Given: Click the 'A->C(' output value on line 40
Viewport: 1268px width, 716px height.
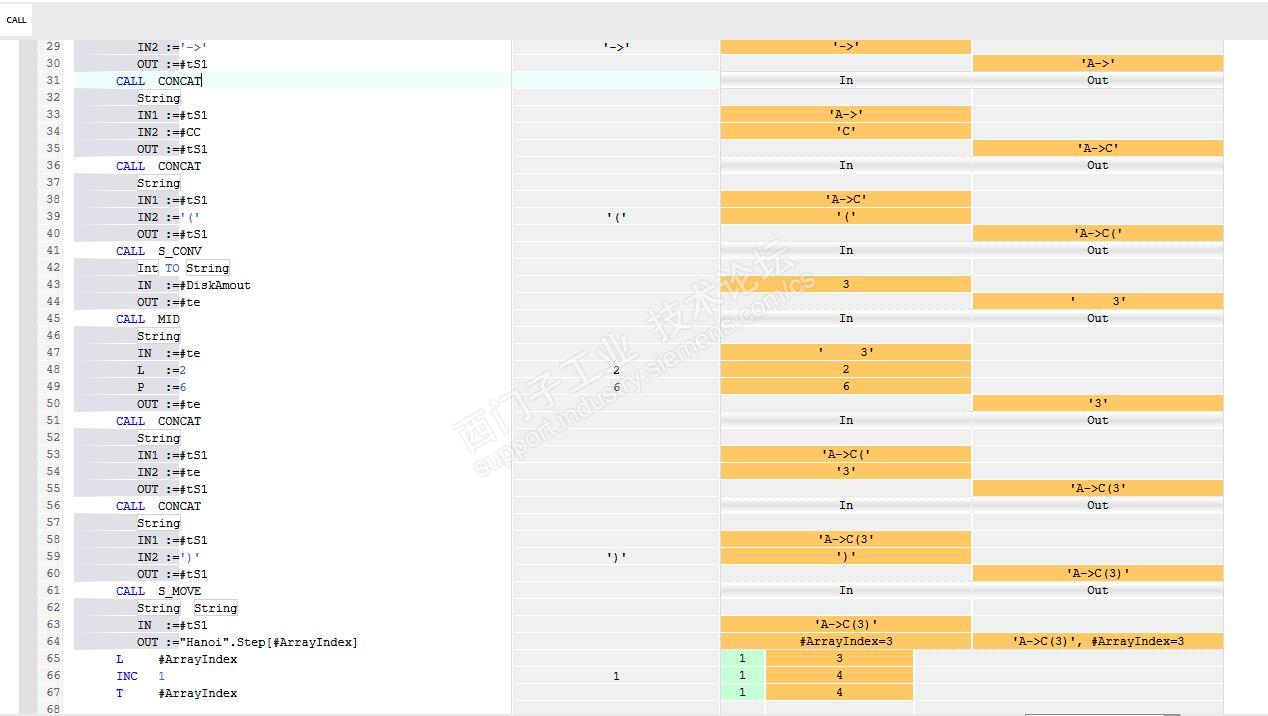Looking at the screenshot, I should tap(1098, 233).
